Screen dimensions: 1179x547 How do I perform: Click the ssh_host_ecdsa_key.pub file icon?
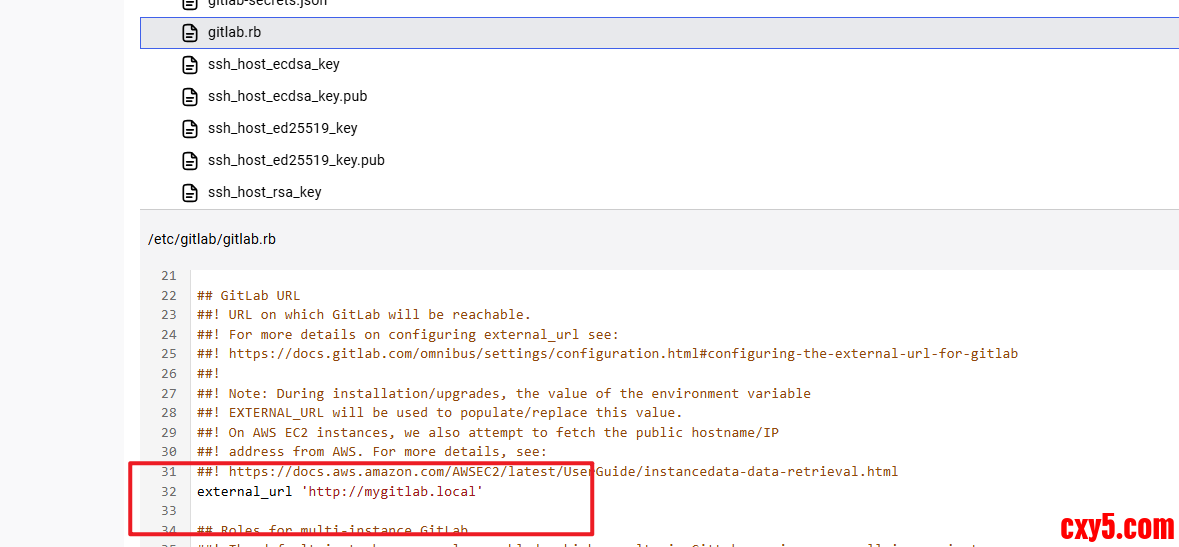pos(190,97)
